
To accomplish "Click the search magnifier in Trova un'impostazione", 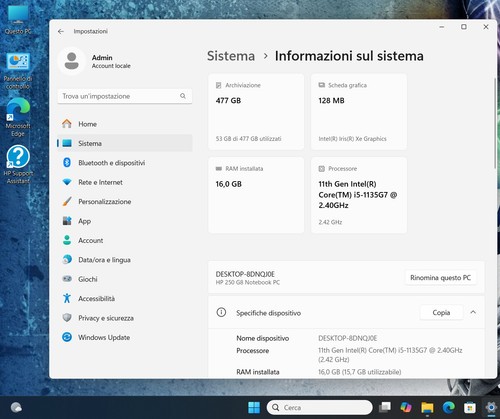I will [183, 96].
